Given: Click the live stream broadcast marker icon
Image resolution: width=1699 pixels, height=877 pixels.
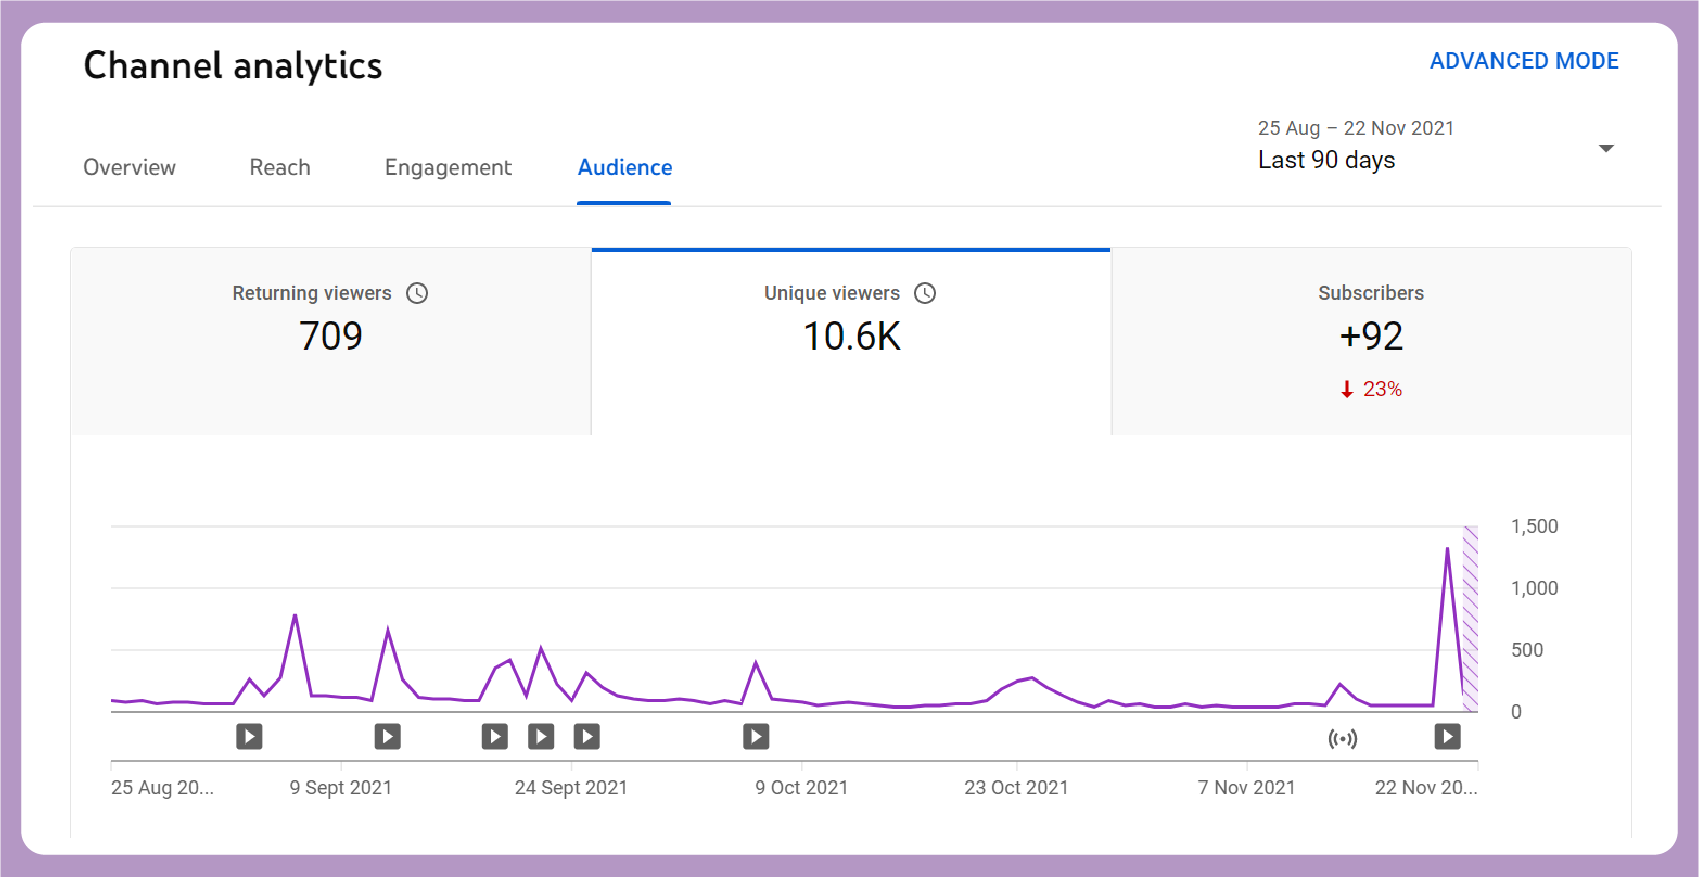Looking at the screenshot, I should (1343, 739).
